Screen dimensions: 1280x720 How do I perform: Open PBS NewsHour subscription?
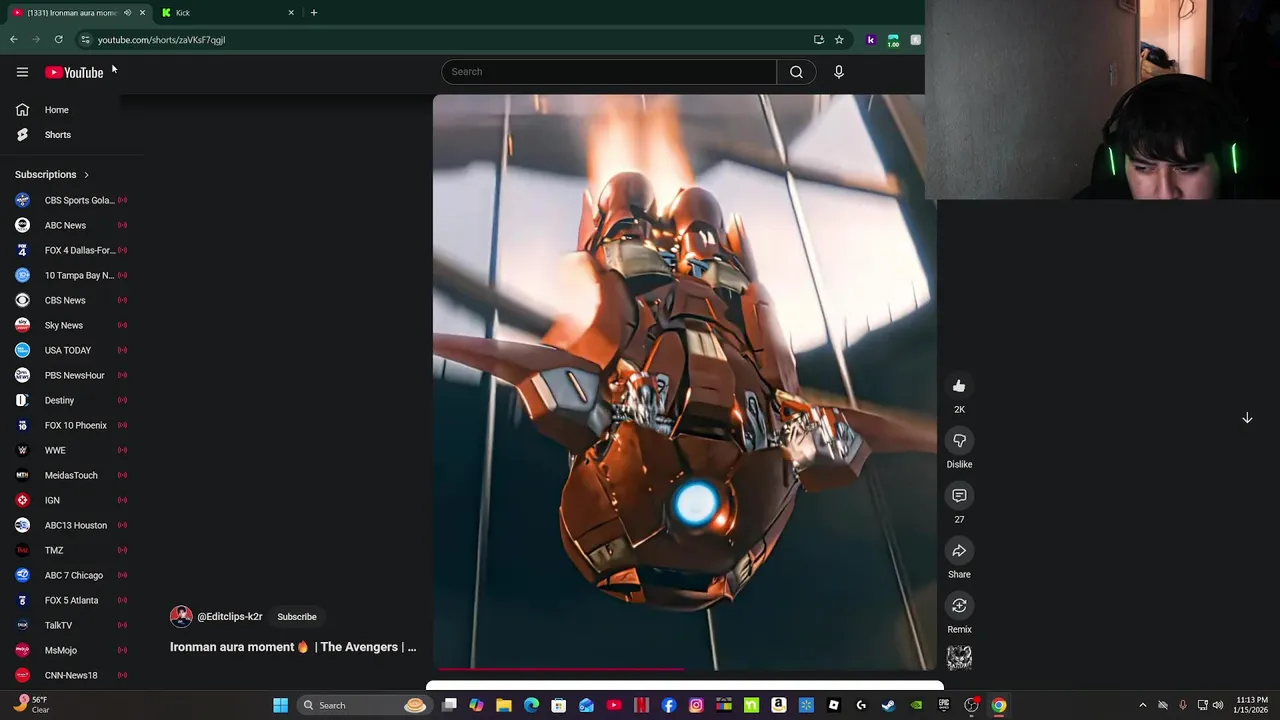(x=72, y=375)
